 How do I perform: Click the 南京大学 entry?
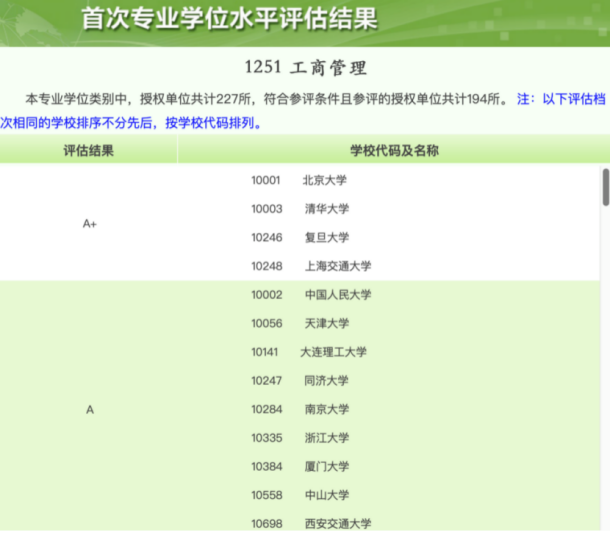[x=327, y=409]
